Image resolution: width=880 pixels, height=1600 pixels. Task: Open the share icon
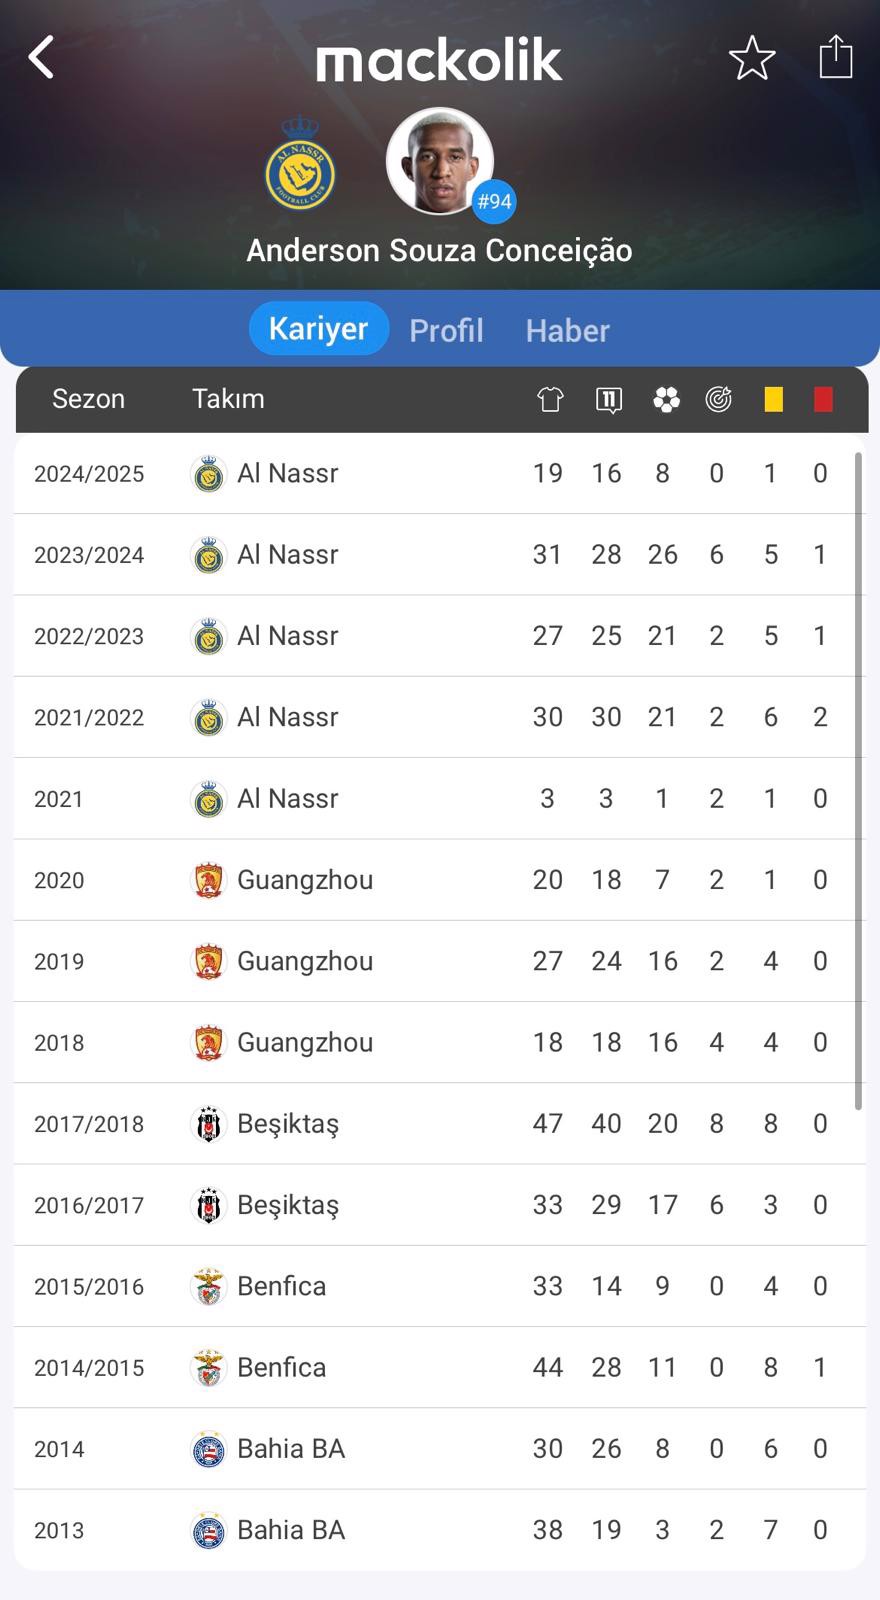click(836, 56)
